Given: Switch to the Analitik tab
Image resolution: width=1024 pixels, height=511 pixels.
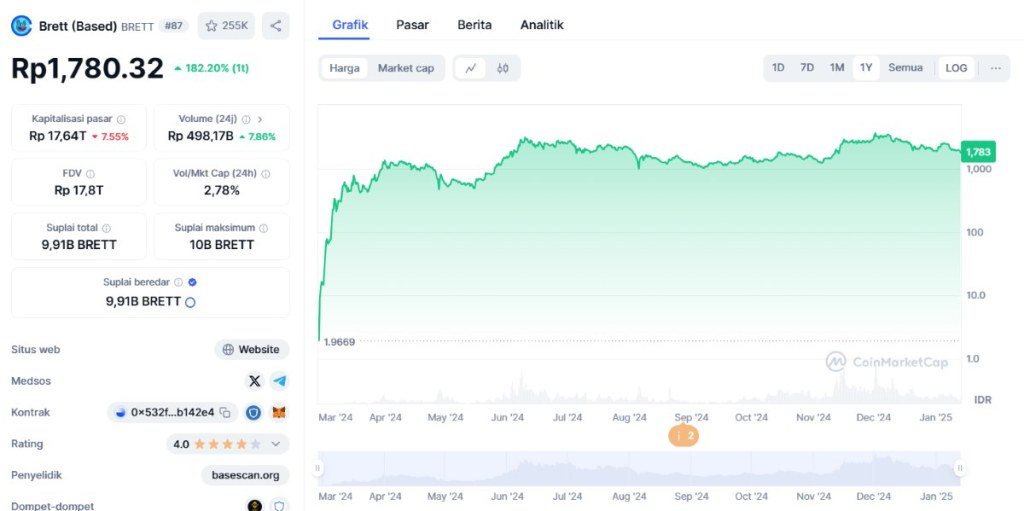Looking at the screenshot, I should pyautogui.click(x=542, y=25).
